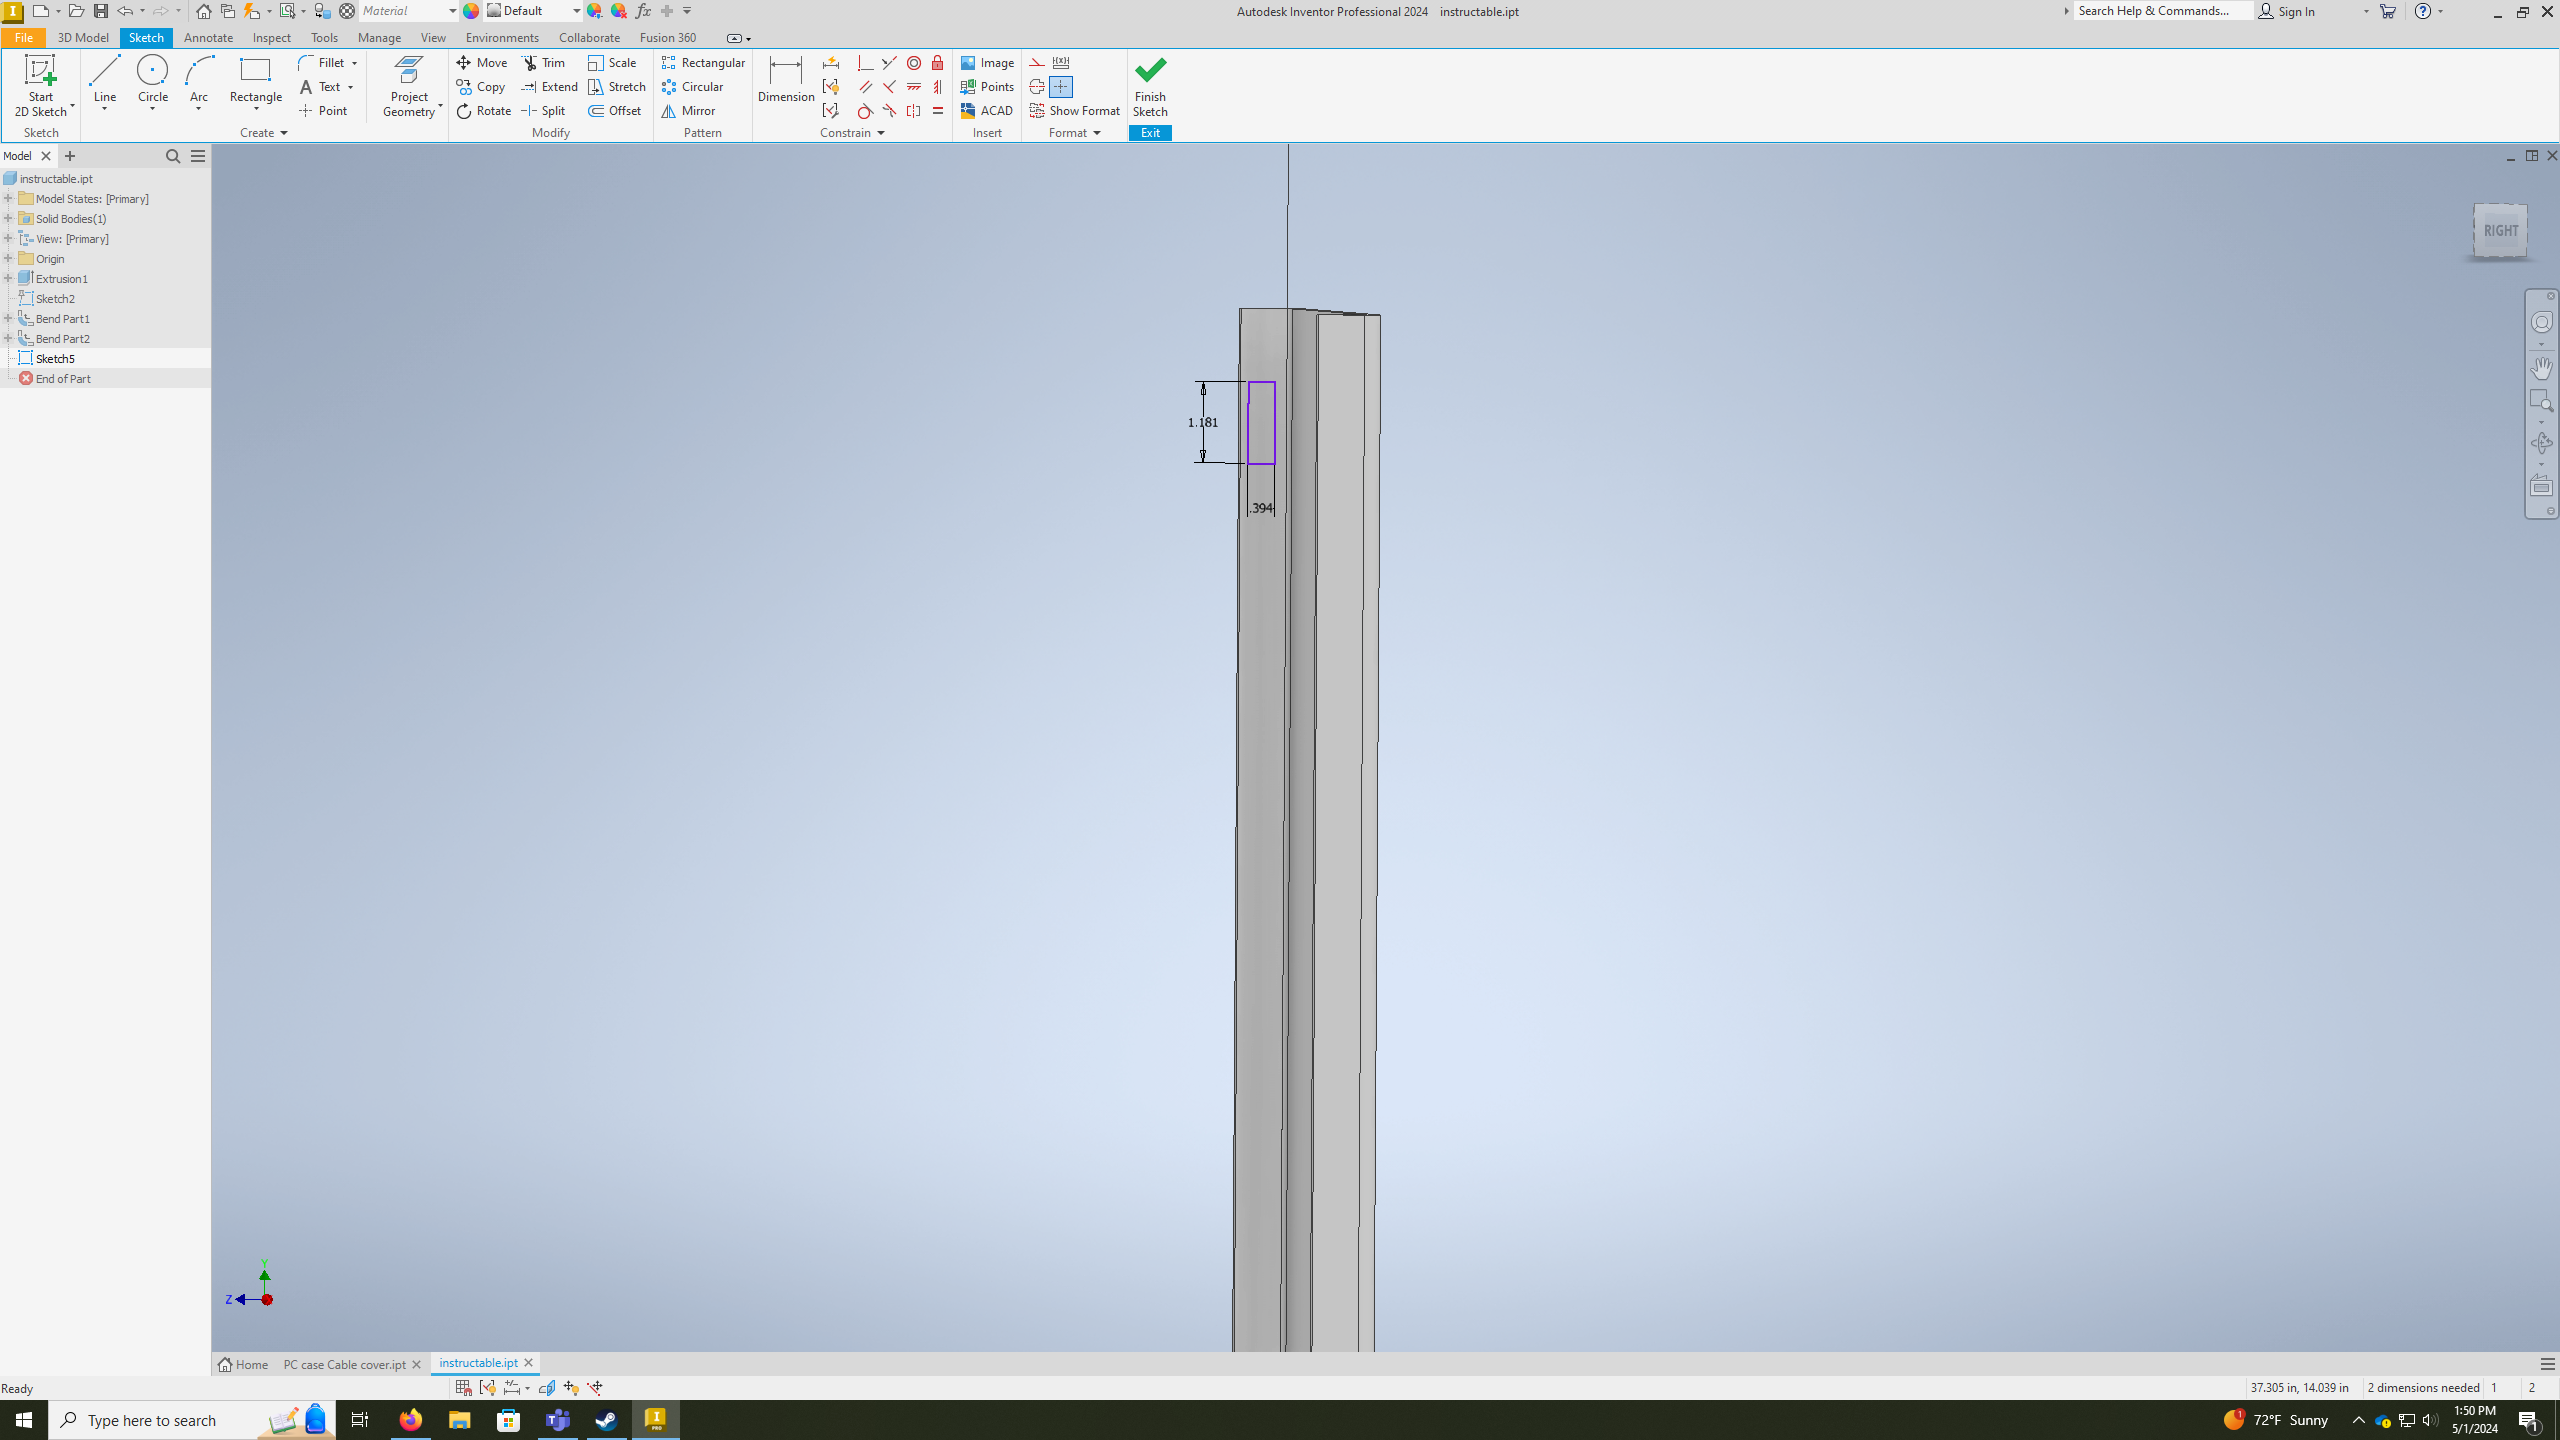Apply the Concentric constraint

click(914, 62)
